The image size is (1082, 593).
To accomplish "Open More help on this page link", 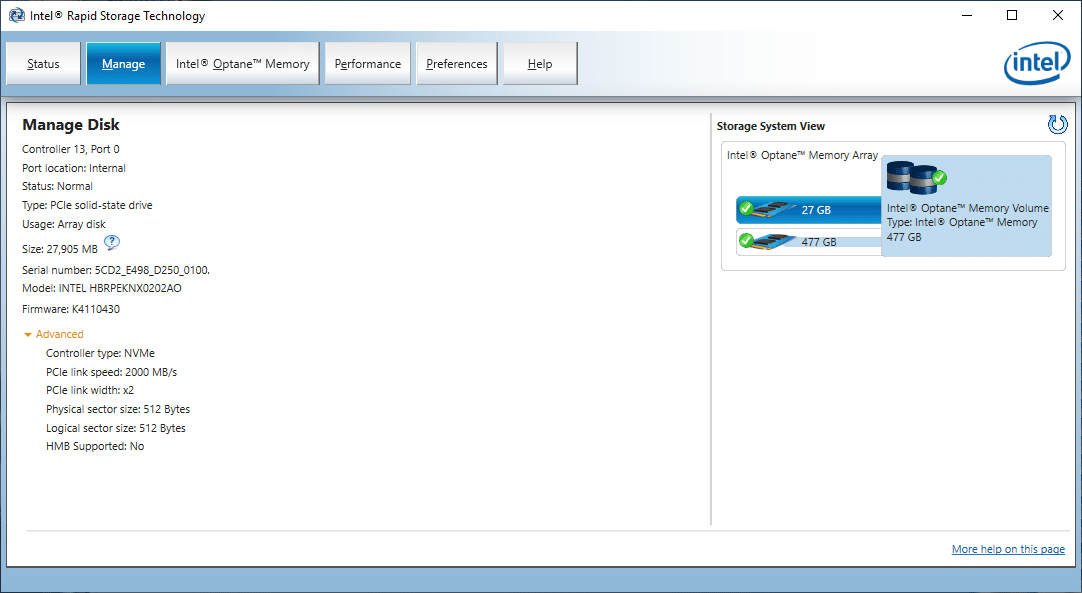I will (1008, 549).
